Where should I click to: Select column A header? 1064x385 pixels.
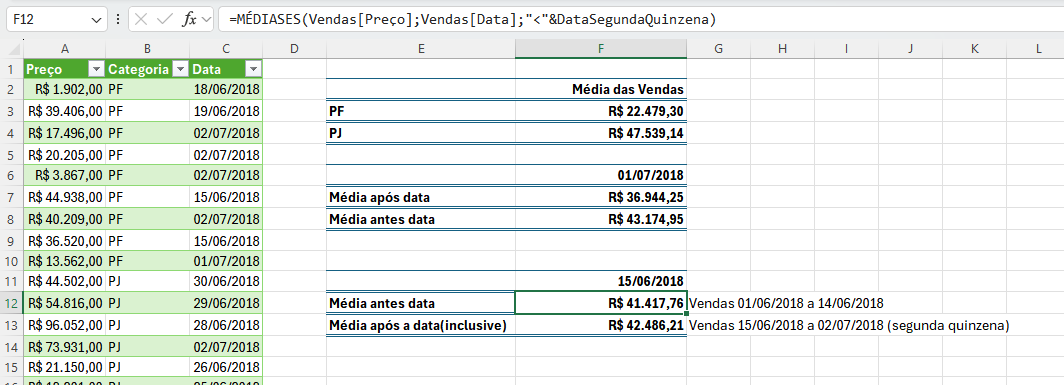click(64, 48)
